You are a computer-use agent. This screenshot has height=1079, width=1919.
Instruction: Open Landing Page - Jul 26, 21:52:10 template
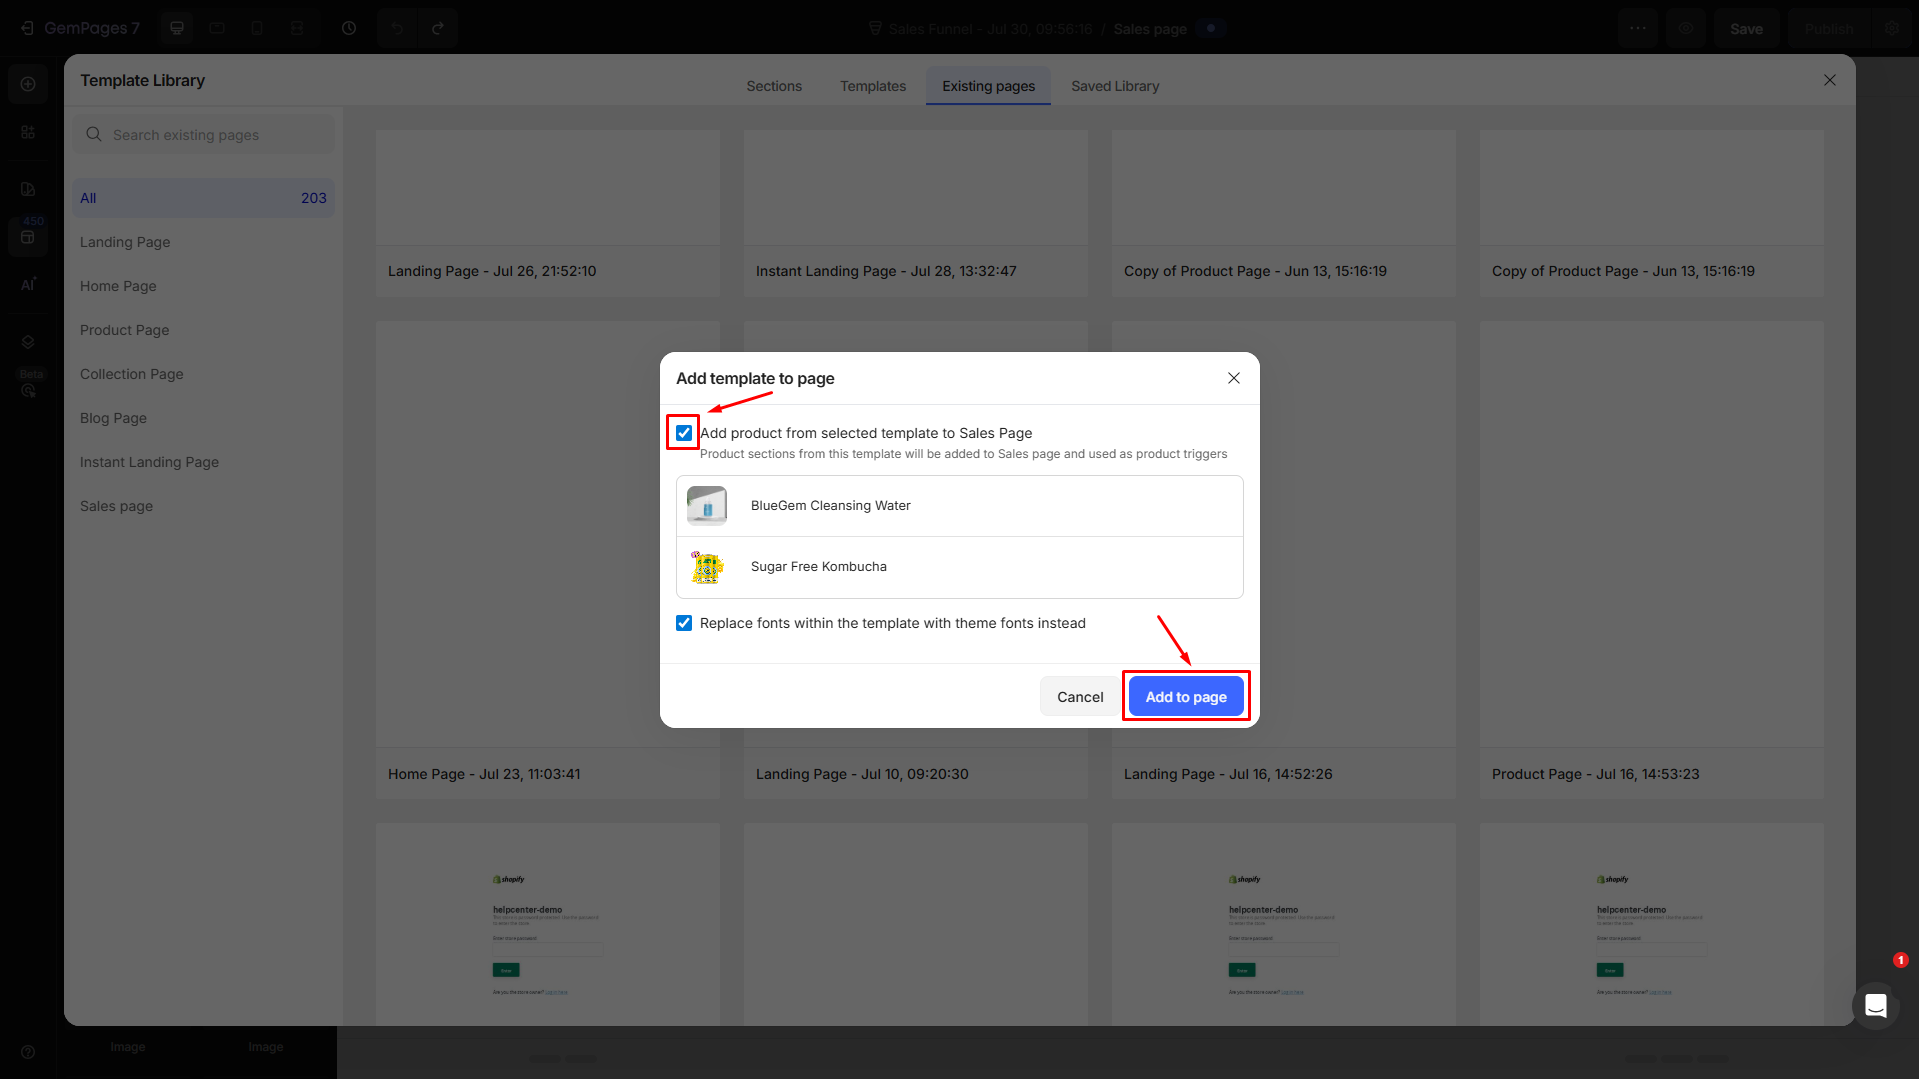tap(548, 213)
